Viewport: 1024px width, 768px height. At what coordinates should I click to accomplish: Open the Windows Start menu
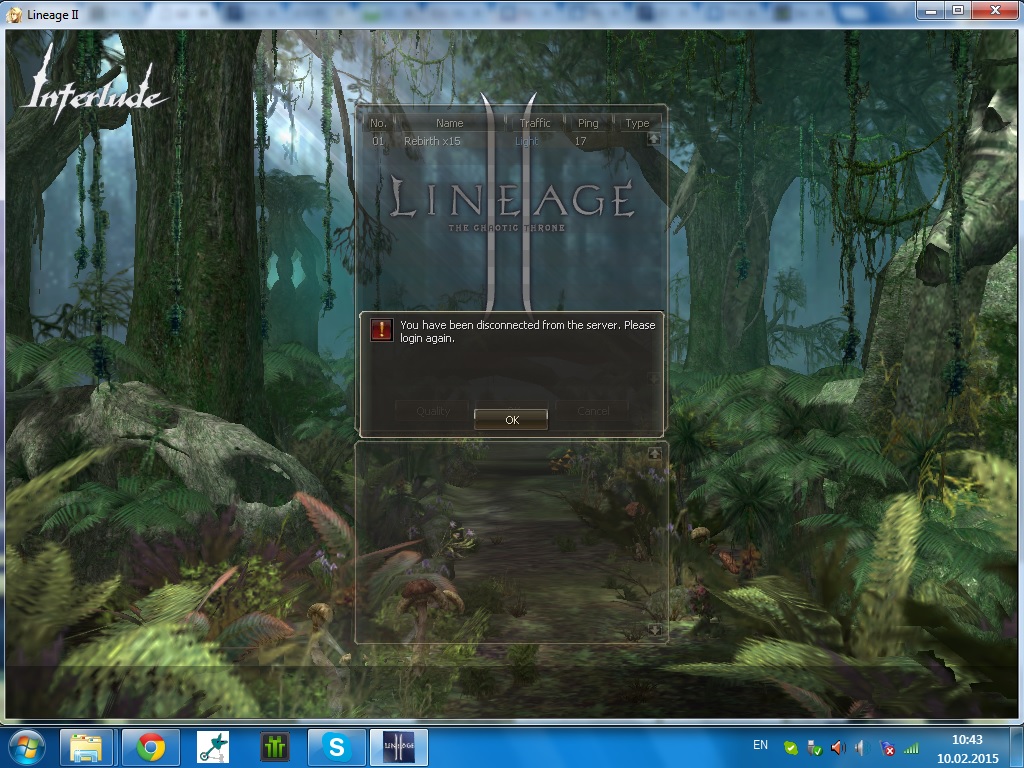pos(27,747)
